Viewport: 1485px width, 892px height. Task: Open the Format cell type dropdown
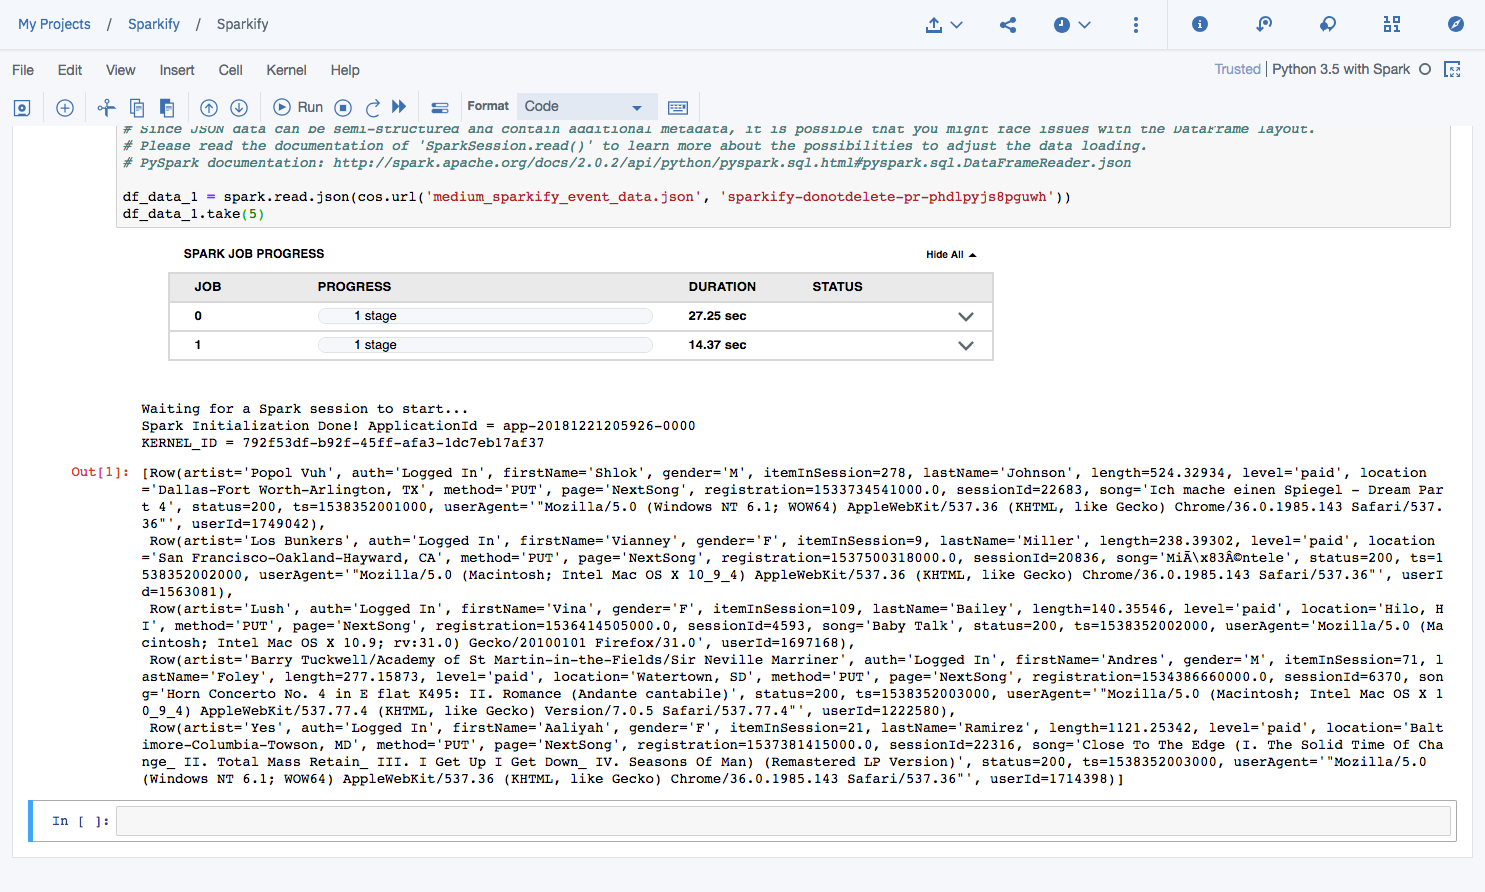587,107
